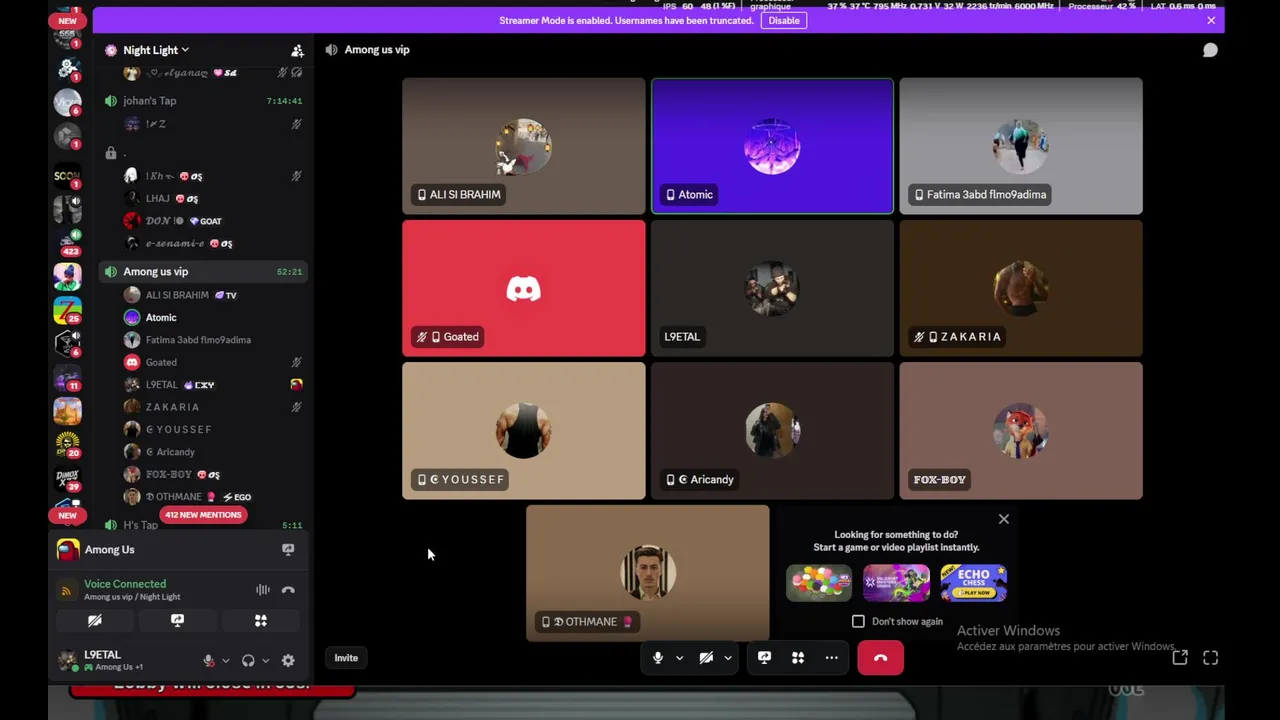This screenshot has width=1280, height=720.
Task: Check the Don't show again checkbox
Action: (x=858, y=621)
